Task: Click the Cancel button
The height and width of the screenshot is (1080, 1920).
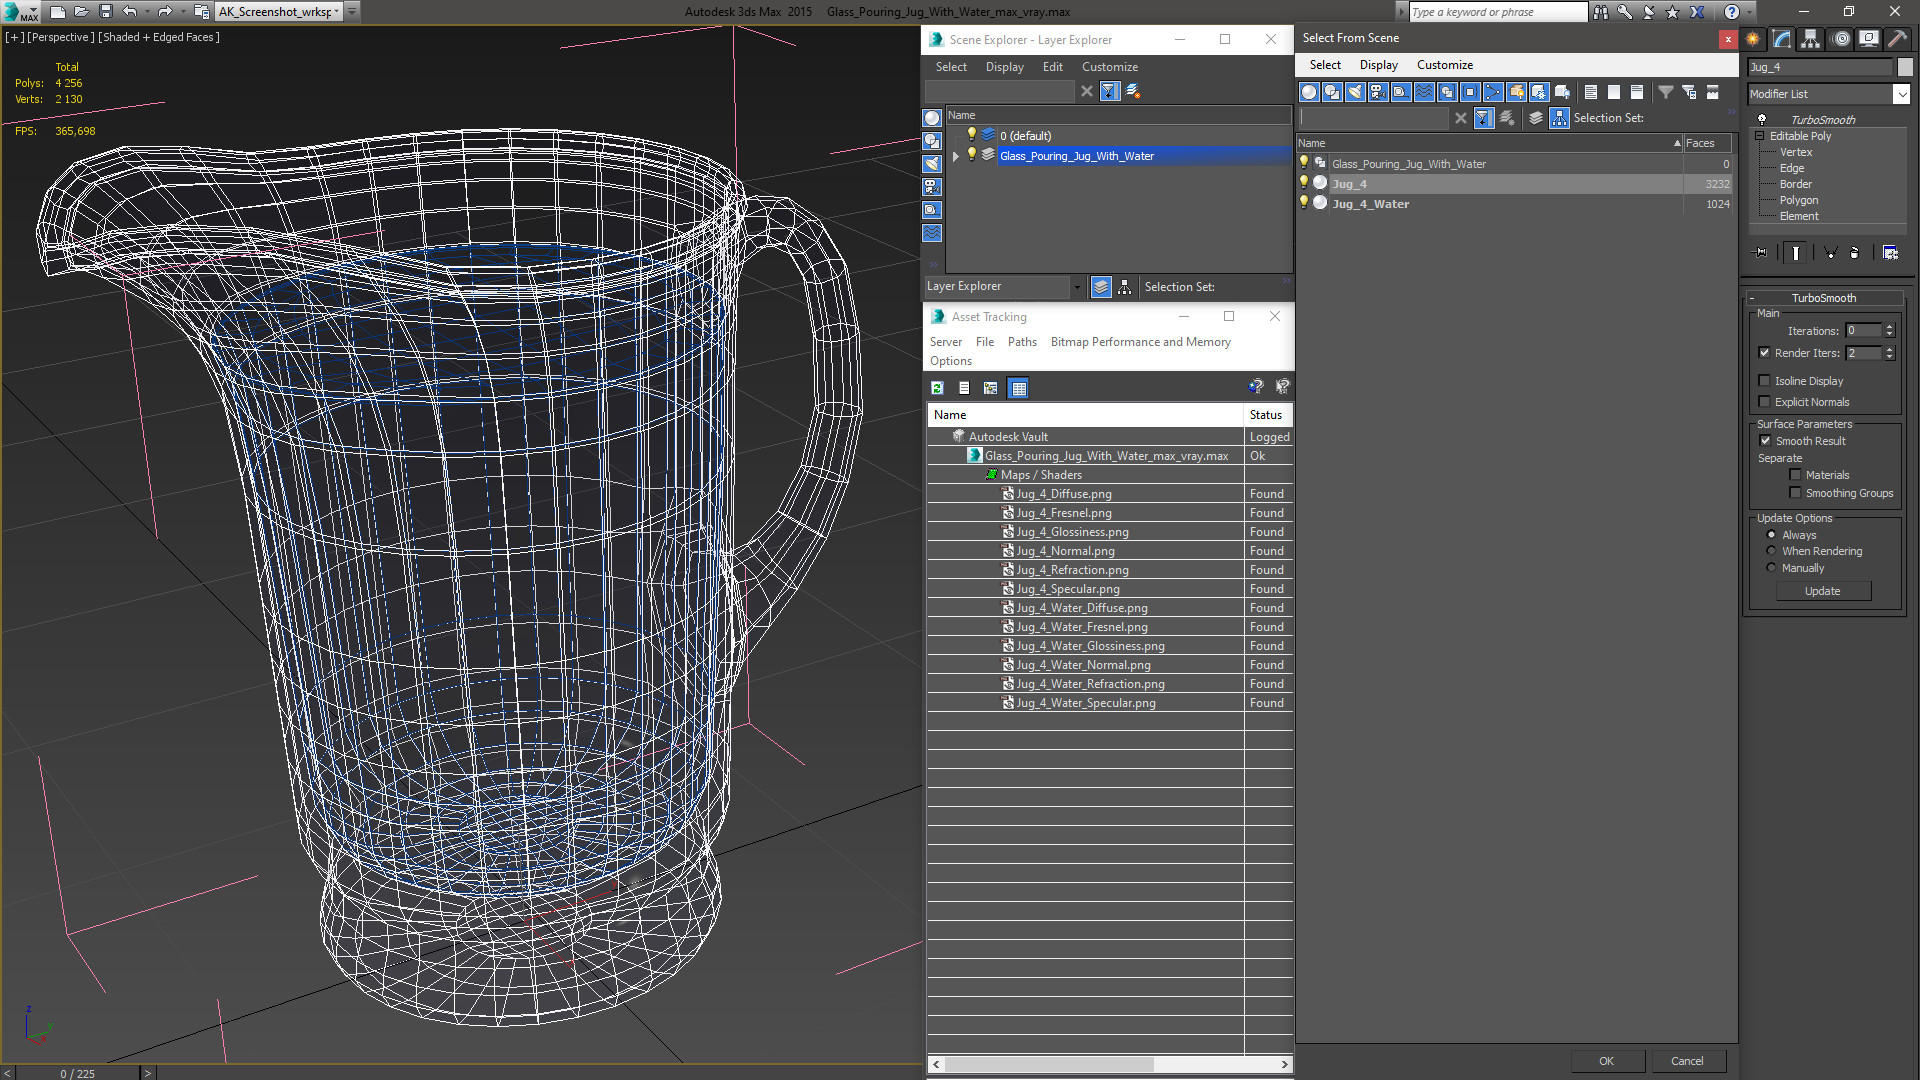Action: coord(1687,1061)
